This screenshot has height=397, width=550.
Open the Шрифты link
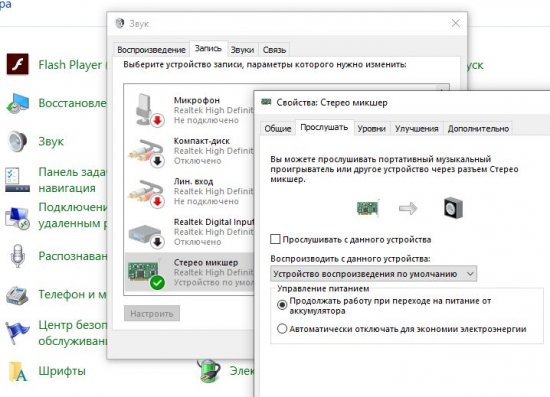[62, 371]
